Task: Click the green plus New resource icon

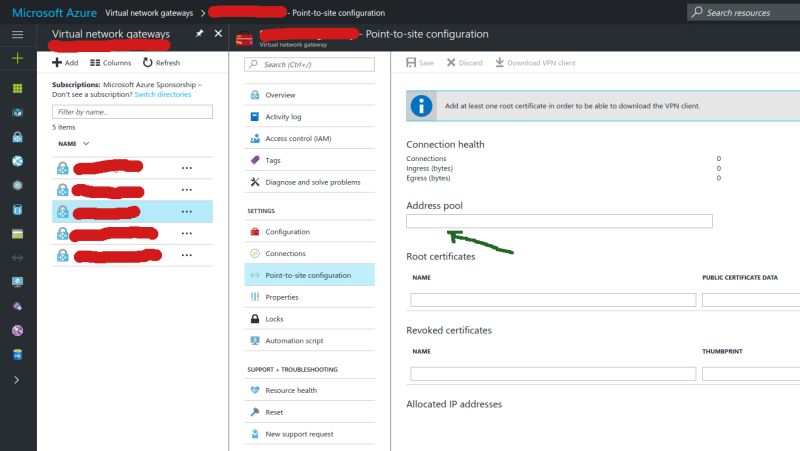Action: [x=17, y=58]
